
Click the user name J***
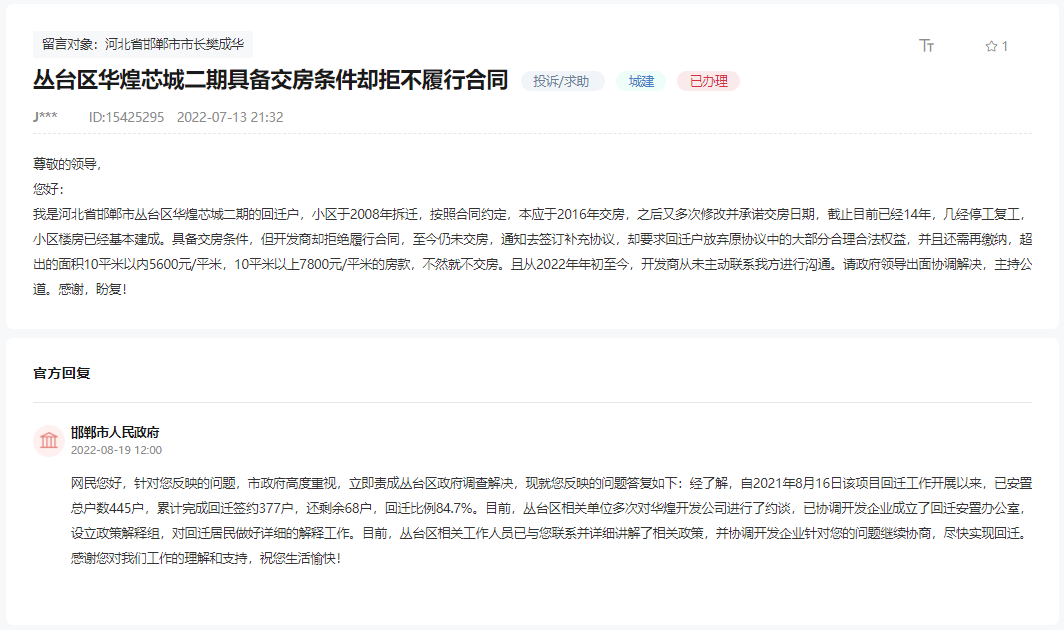click(45, 117)
